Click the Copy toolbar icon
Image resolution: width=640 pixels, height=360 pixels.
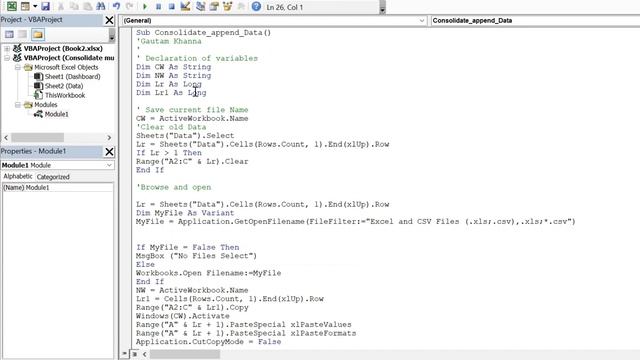74,6
